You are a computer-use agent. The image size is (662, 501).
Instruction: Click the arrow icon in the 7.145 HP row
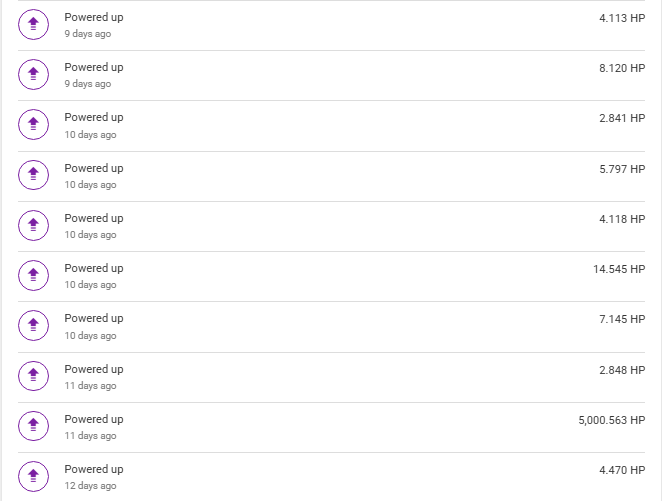[x=33, y=325]
